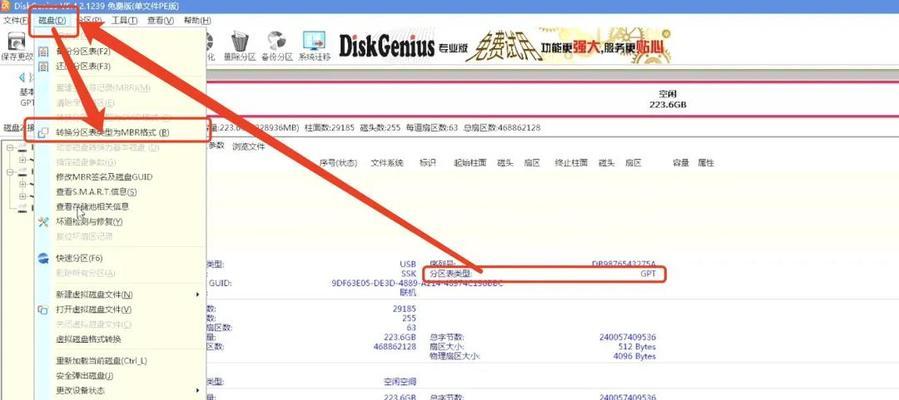Switch to the 浏览文件 tab
This screenshot has width=899, height=400.
(248, 147)
